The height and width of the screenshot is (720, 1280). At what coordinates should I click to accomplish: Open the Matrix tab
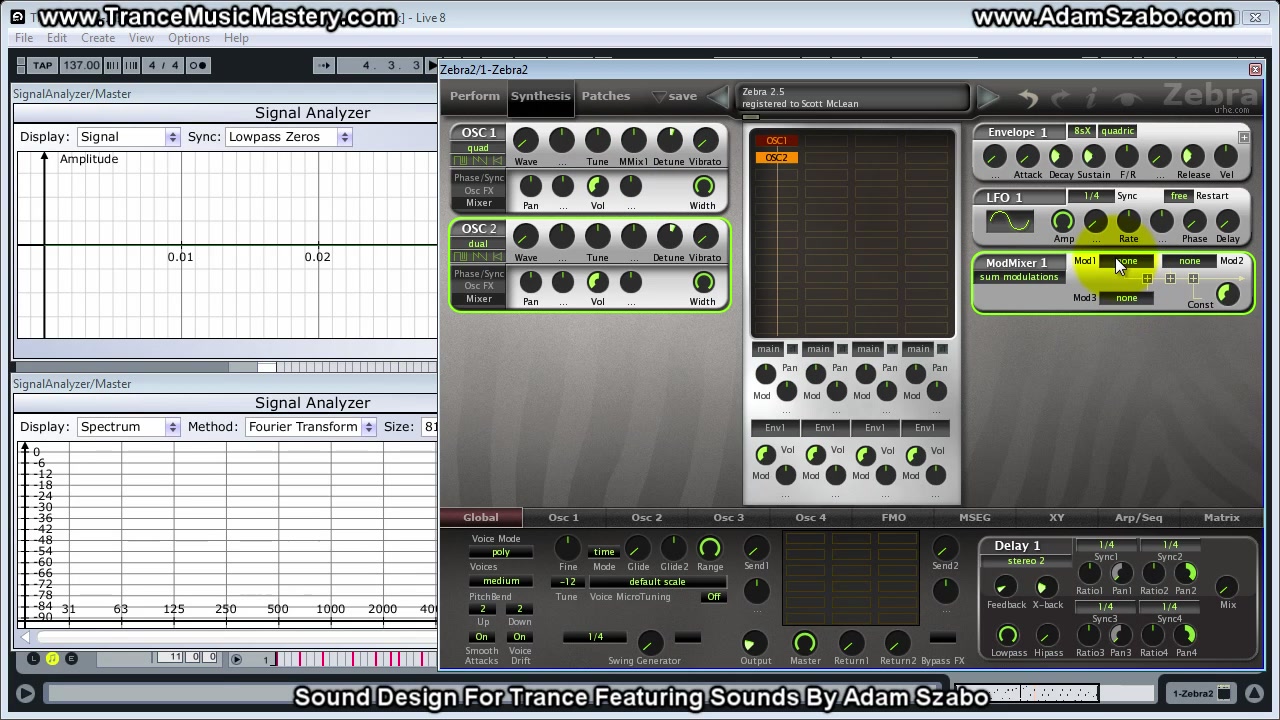1222,518
